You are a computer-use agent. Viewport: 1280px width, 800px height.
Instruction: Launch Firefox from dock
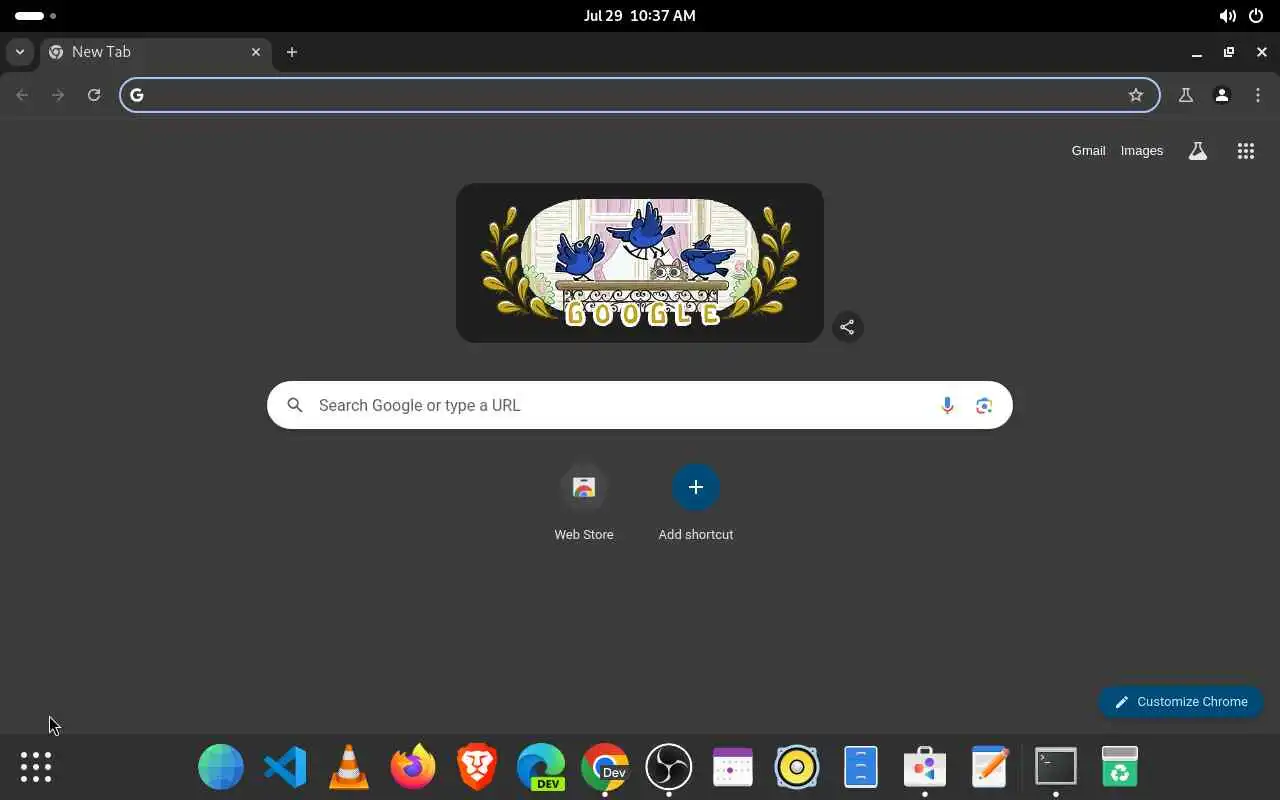pos(413,767)
